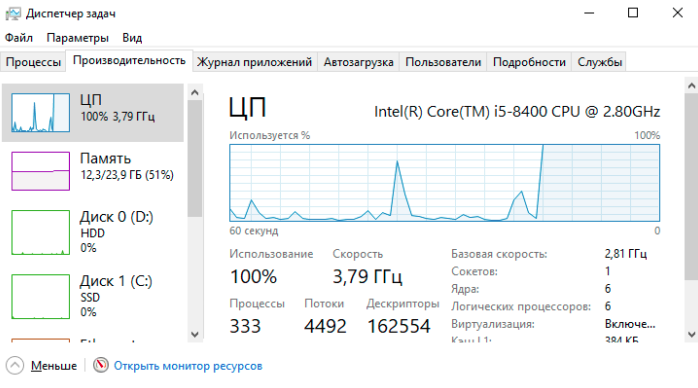
Task: Collapse view with the Меньше arrow icon
Action: click(15, 365)
